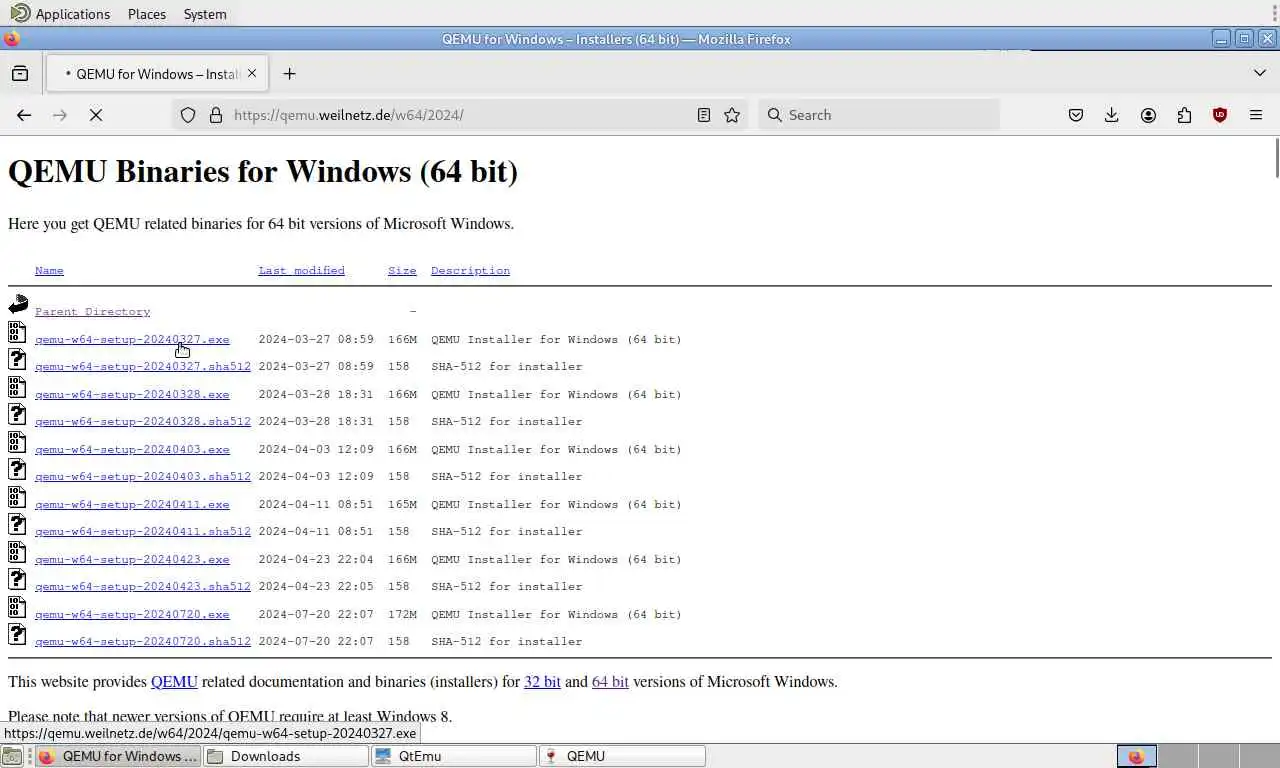Follow the 32 bit link
Screen dimensions: 1280x768
tap(542, 682)
